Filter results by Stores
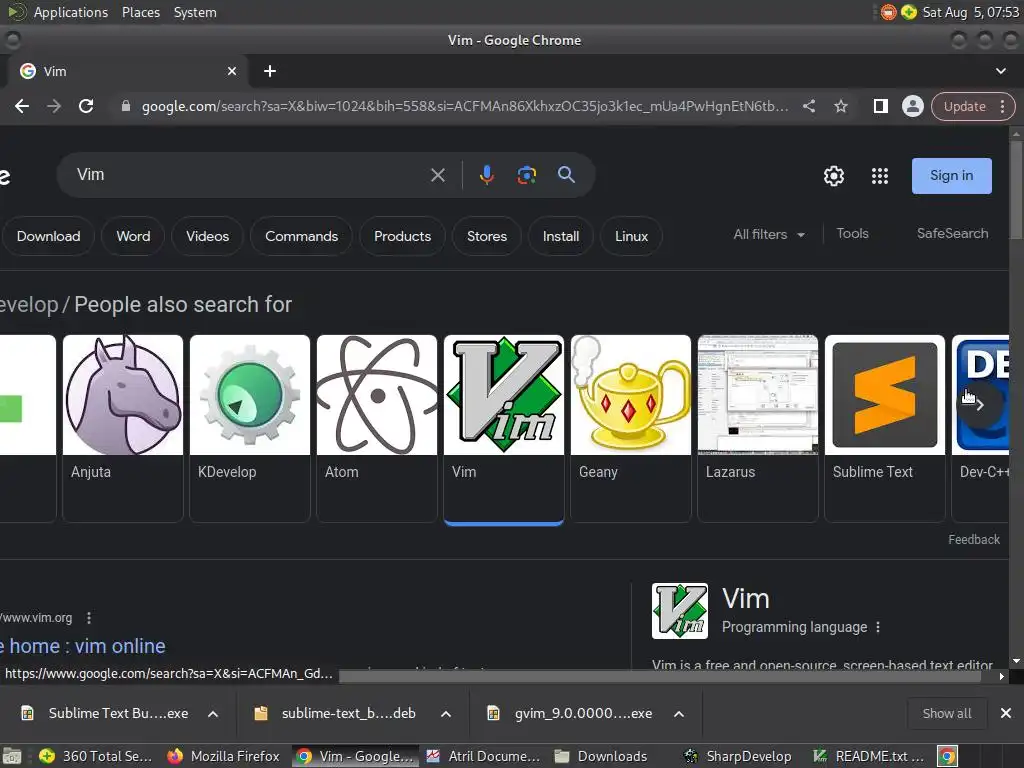The width and height of the screenshot is (1024, 768). tap(487, 236)
